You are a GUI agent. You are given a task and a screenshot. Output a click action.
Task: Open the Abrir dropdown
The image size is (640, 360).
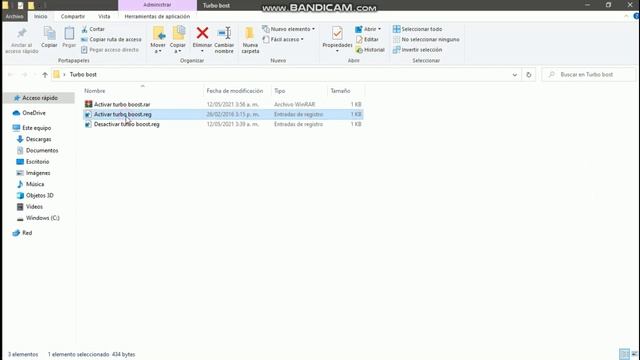pos(368,29)
